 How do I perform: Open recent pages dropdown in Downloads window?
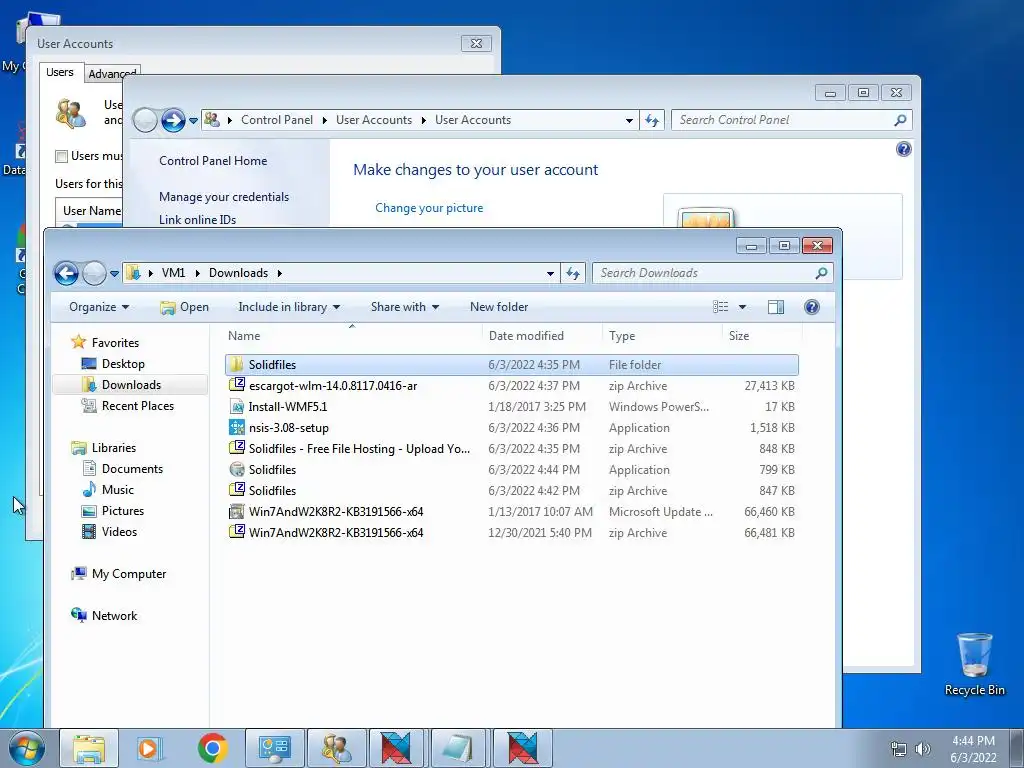tap(114, 274)
